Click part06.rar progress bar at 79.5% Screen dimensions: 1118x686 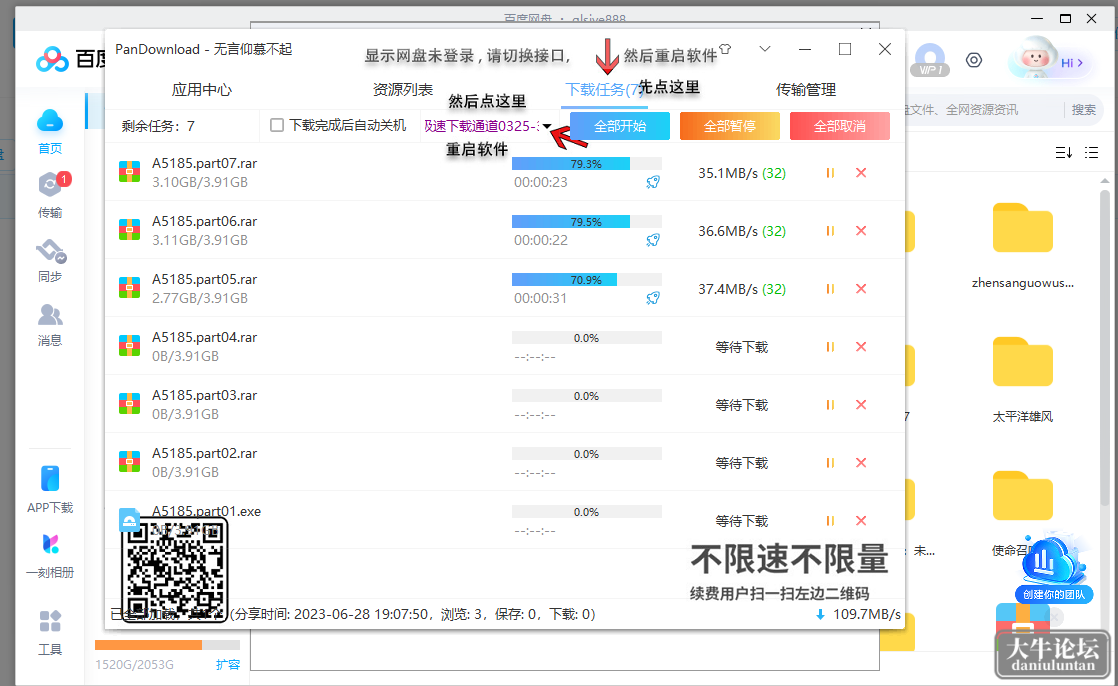[587, 222]
